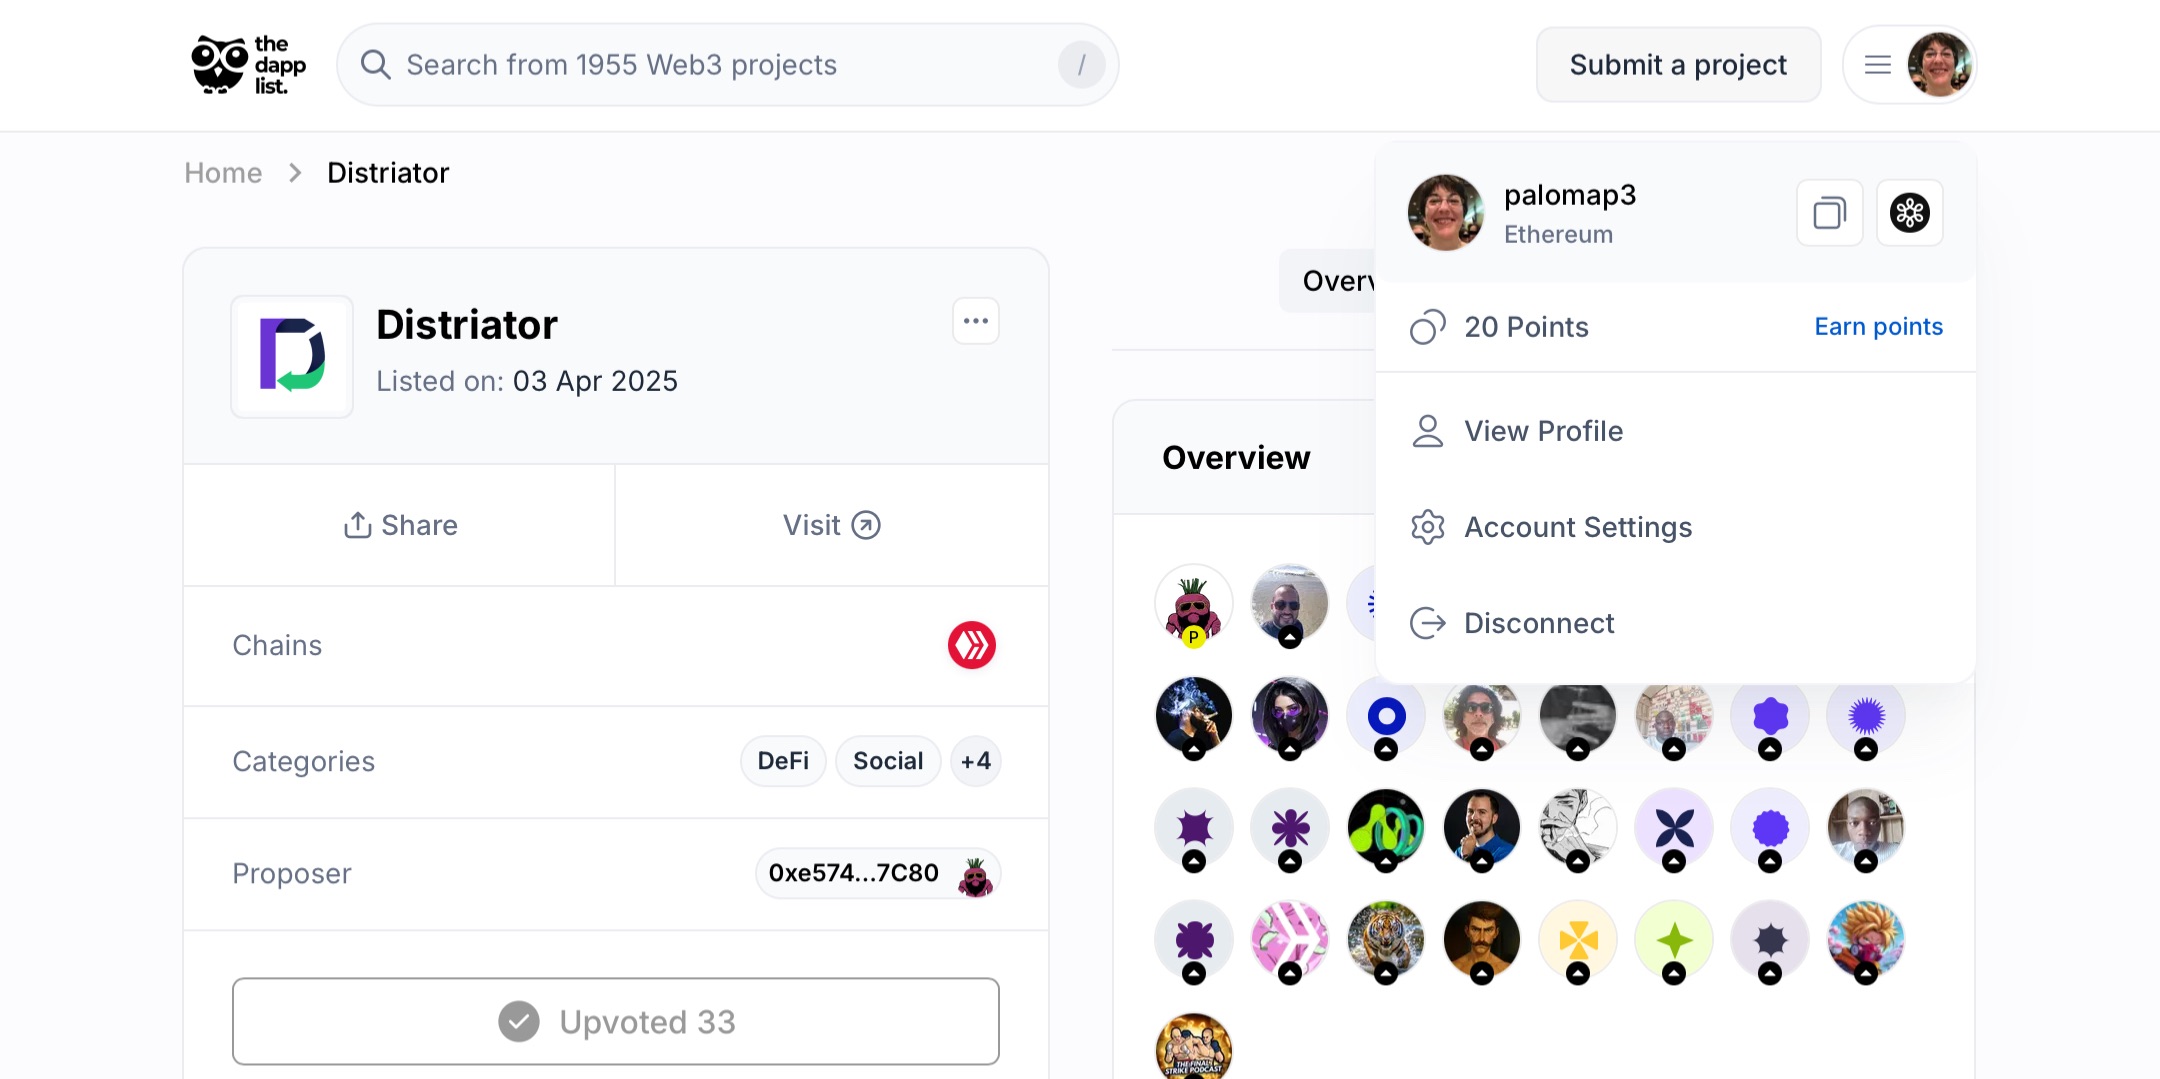Focus the Web3 projects search field

click(x=727, y=65)
